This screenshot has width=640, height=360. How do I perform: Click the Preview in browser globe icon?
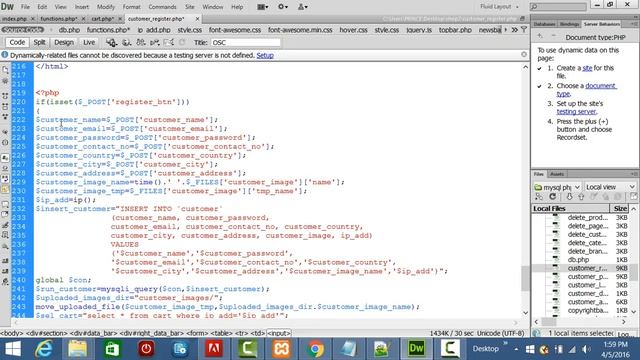click(126, 42)
